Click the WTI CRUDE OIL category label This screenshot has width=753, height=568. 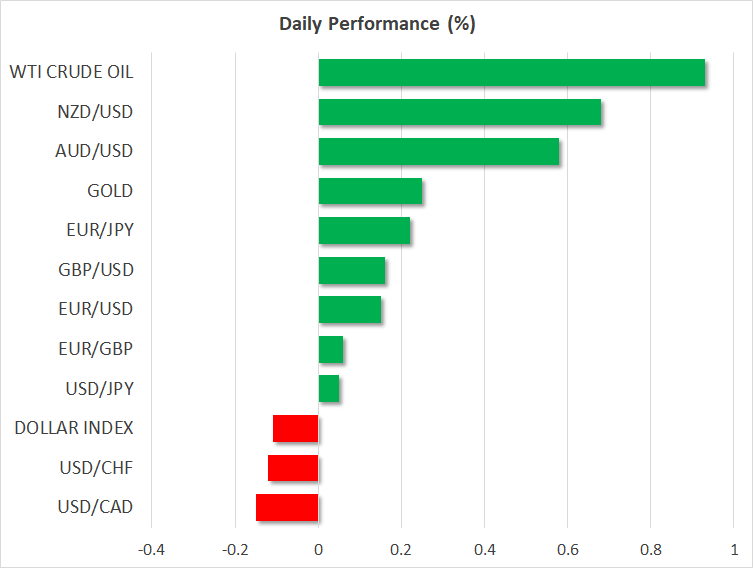click(x=71, y=72)
